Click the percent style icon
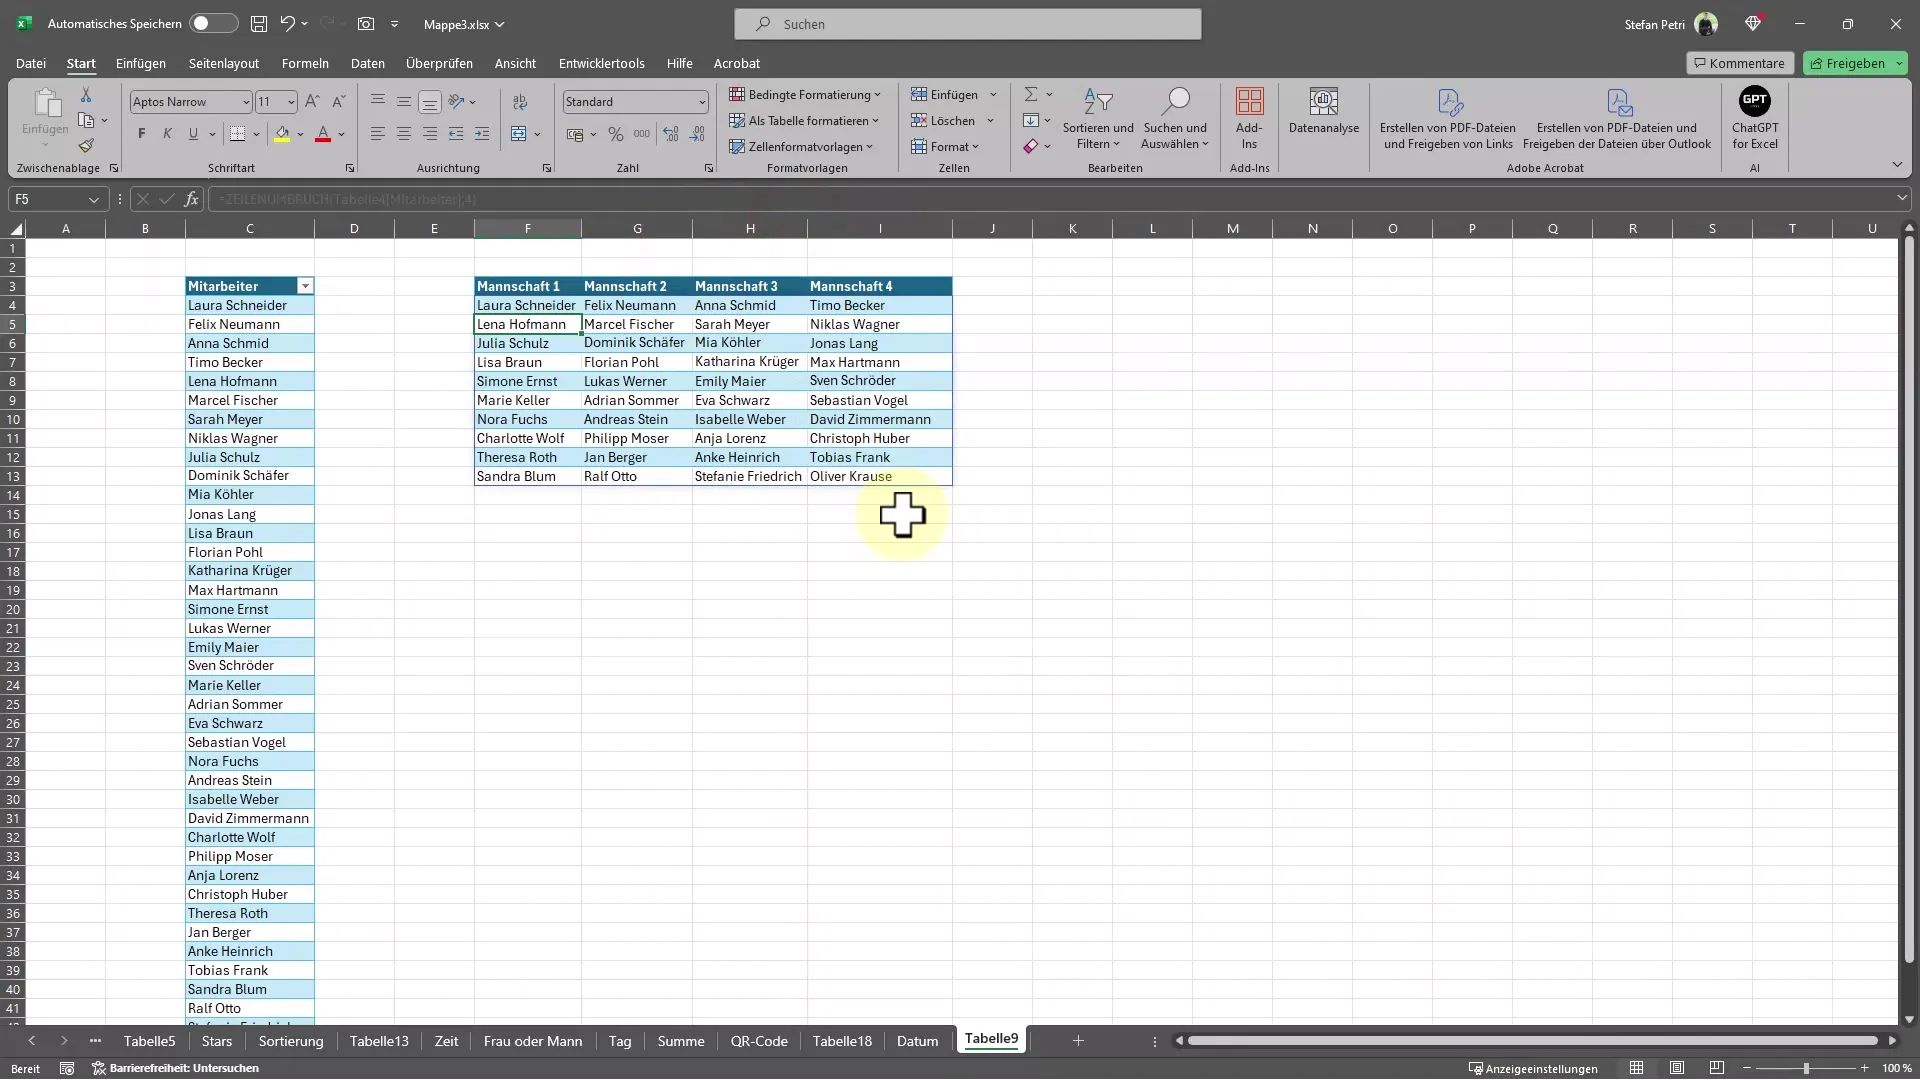1920x1080 pixels. coord(616,134)
